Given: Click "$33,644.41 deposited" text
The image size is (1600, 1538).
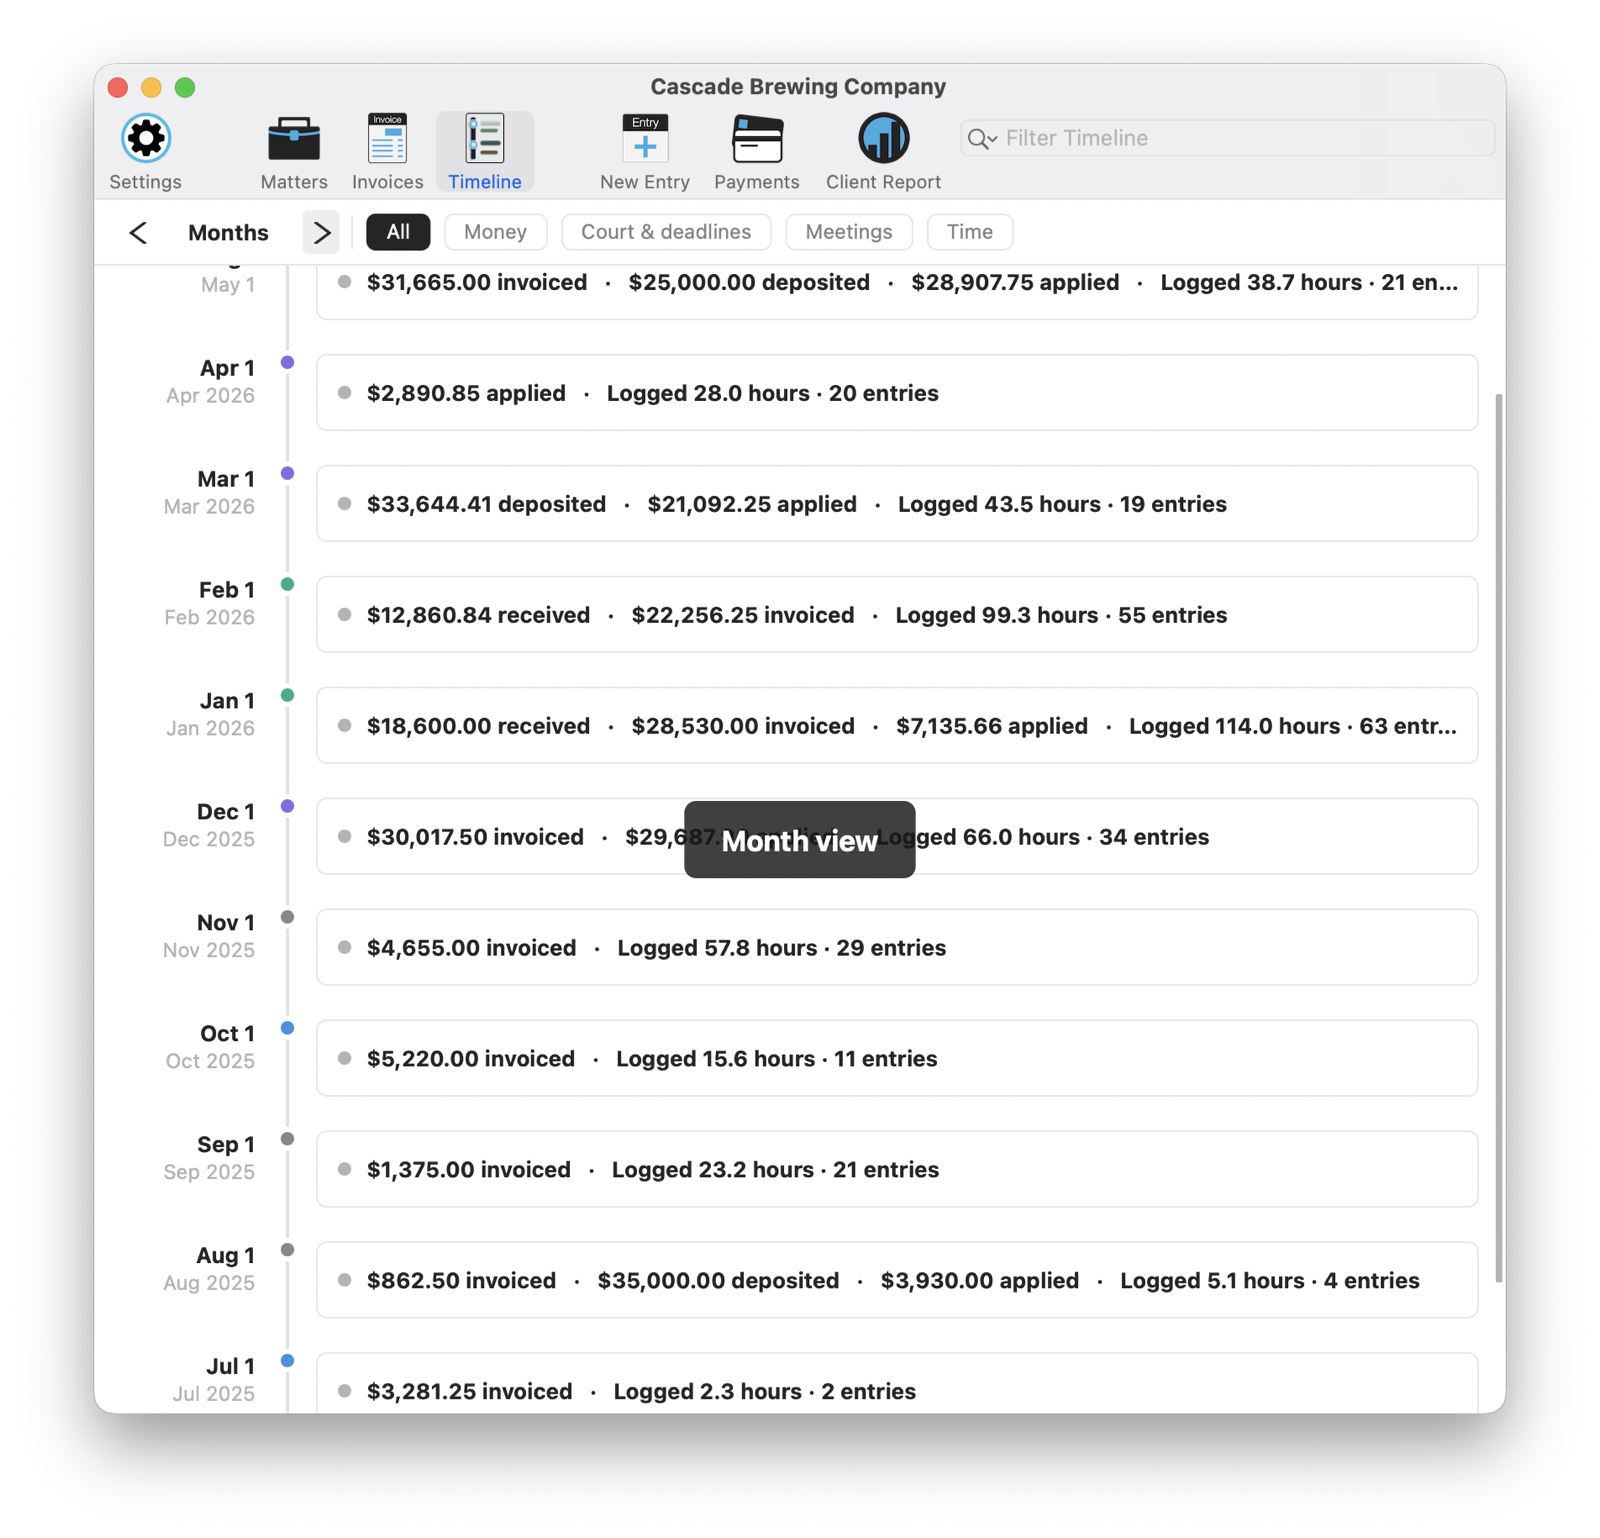Looking at the screenshot, I should pos(486,505).
